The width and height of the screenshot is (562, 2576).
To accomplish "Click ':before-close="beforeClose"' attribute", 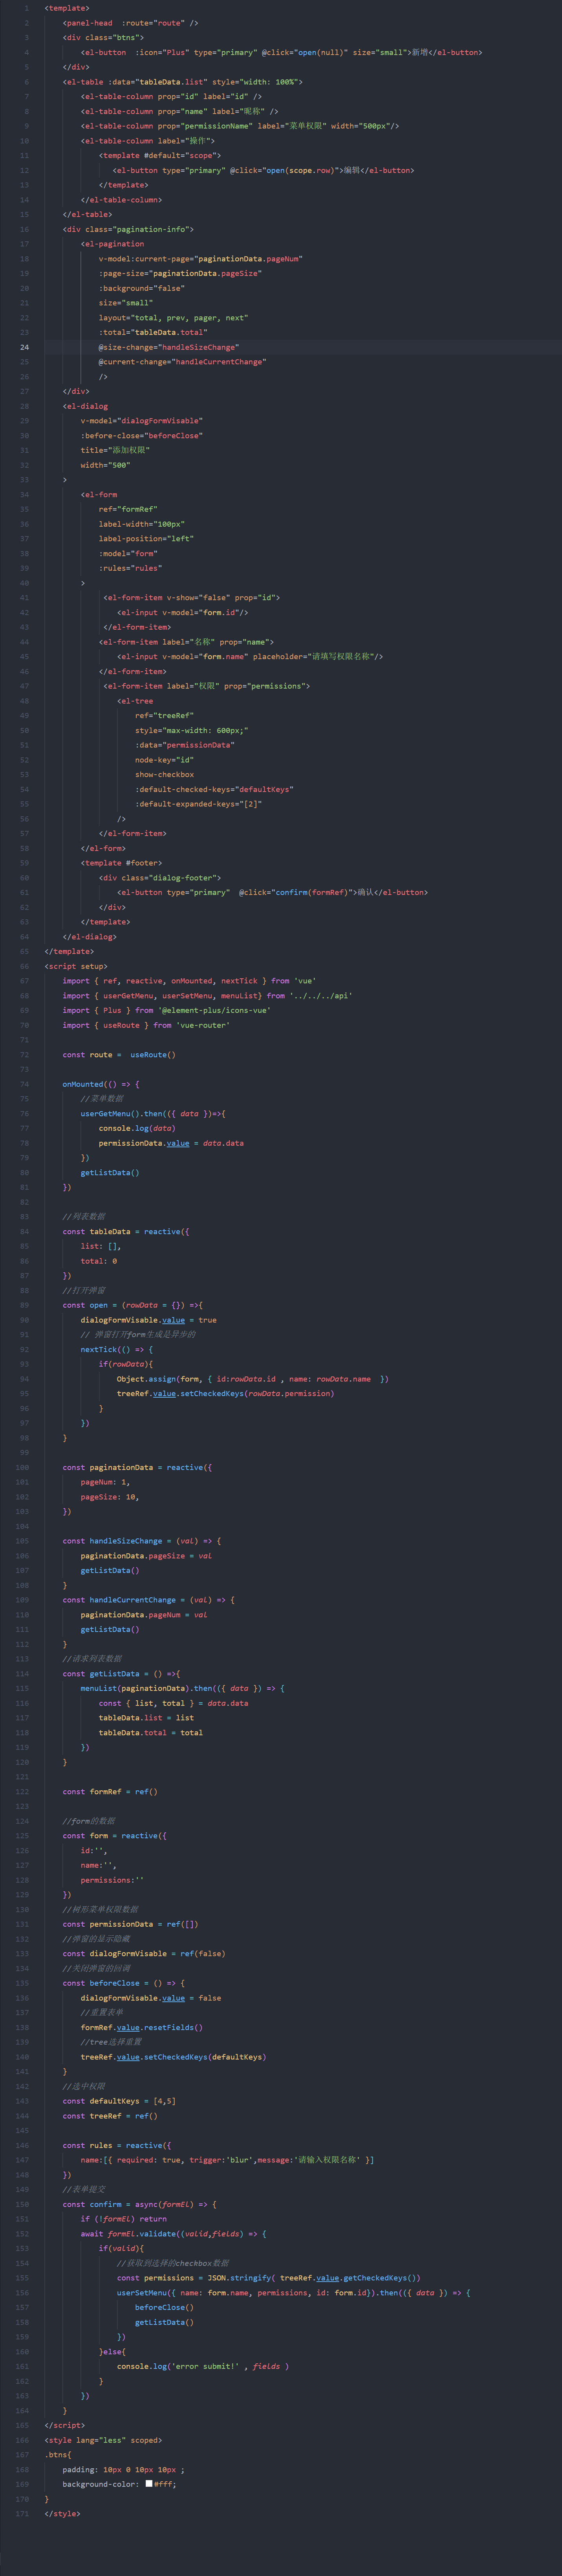I will 142,436.
